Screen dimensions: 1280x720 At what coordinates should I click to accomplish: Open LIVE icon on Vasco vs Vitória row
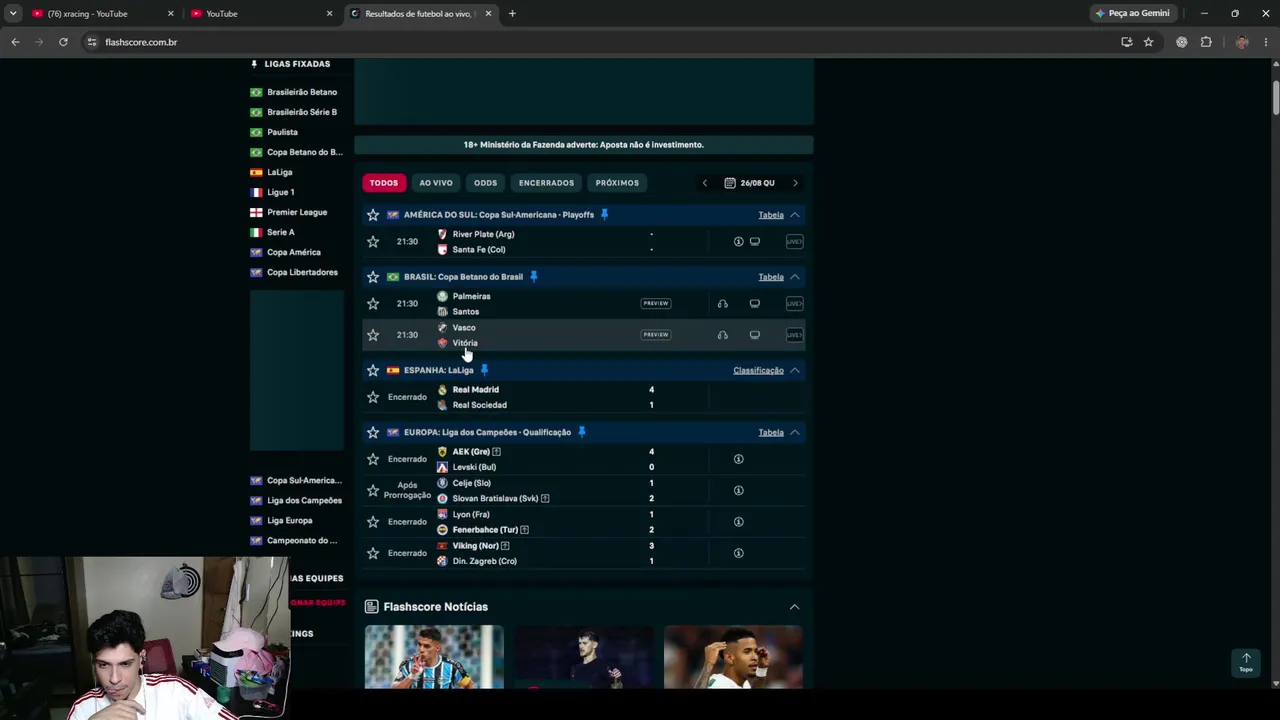(x=794, y=335)
